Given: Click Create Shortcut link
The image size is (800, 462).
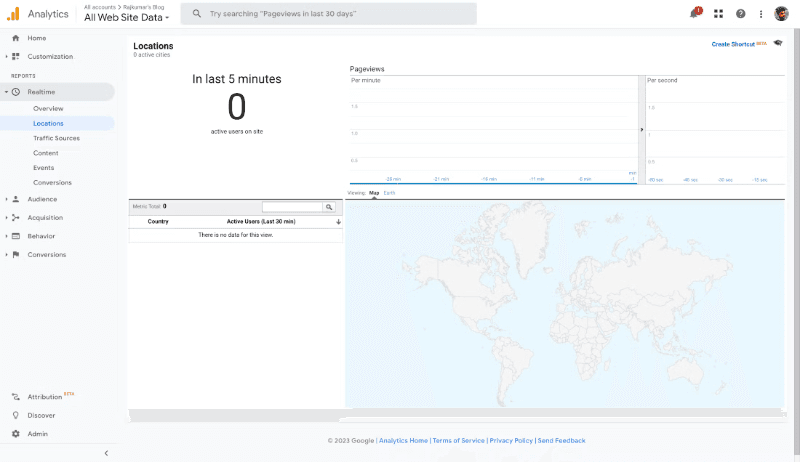Looking at the screenshot, I should pos(733,44).
